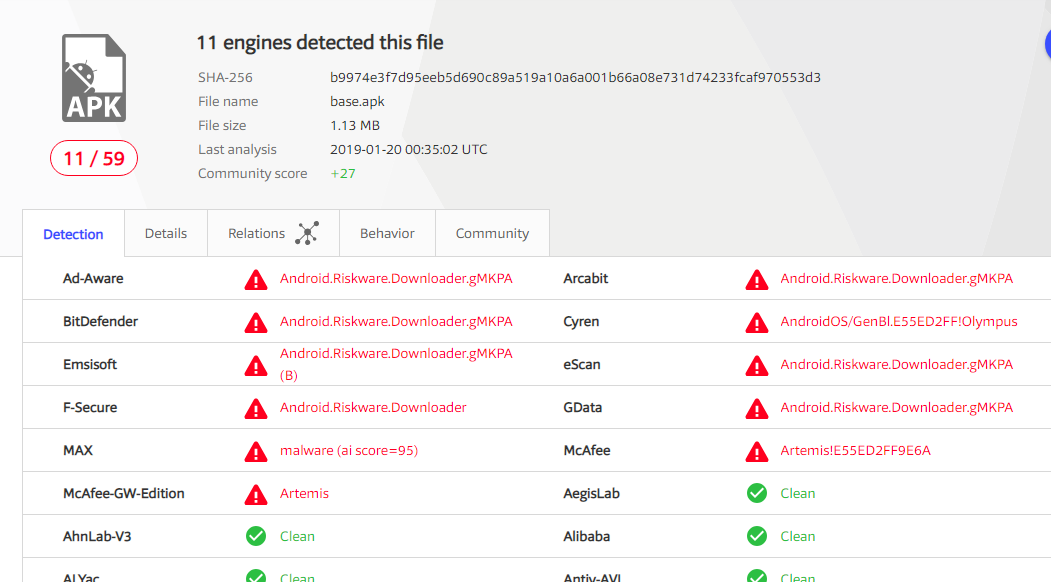The height and width of the screenshot is (582, 1051).
Task: Click the Arcabit warning triangle icon
Action: [x=757, y=279]
